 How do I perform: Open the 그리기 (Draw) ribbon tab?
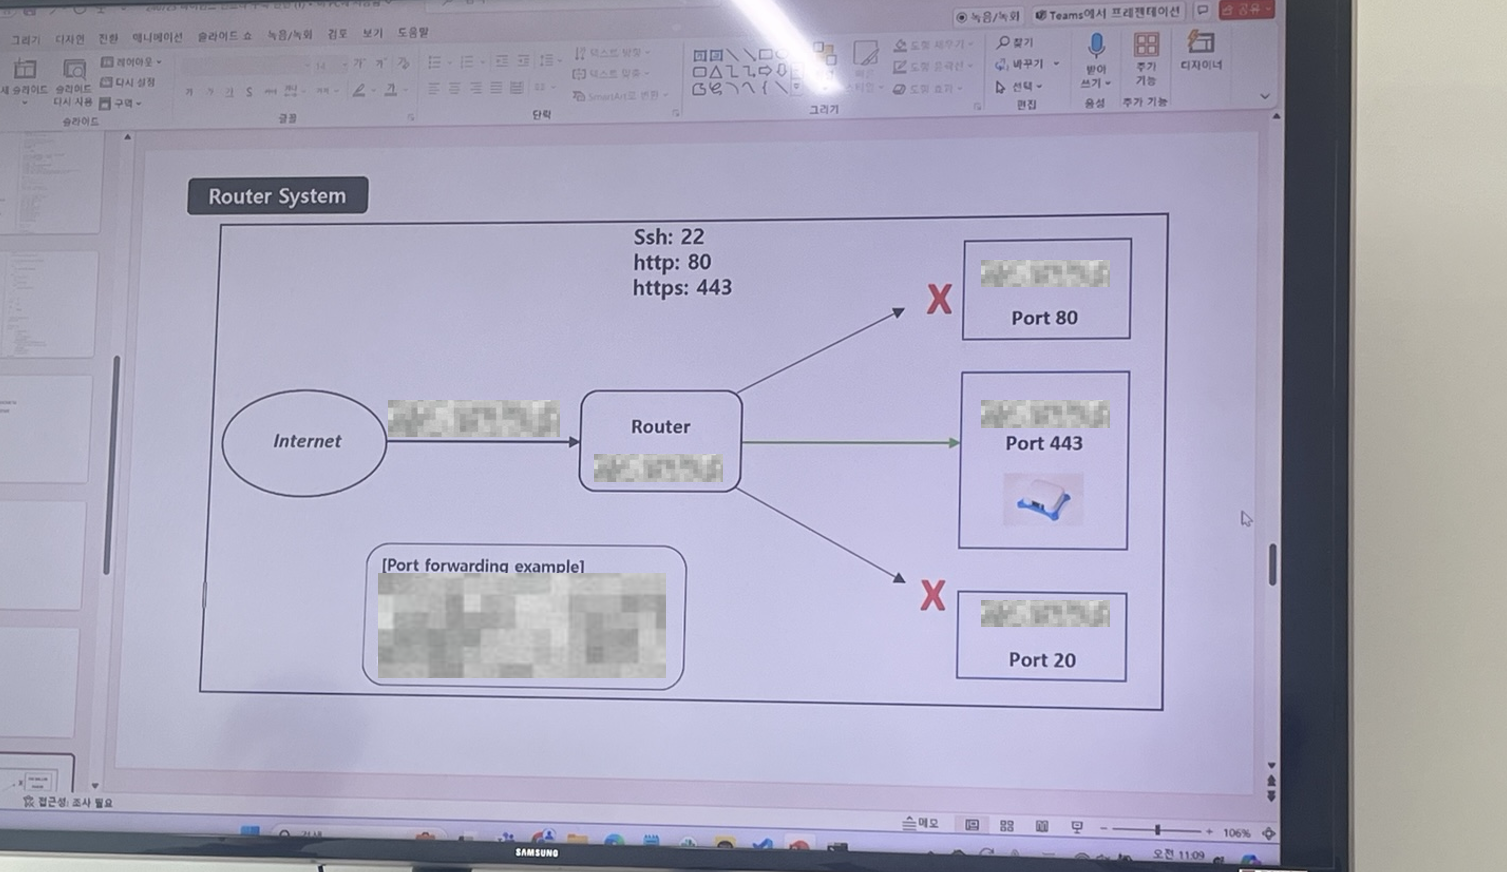click(26, 40)
